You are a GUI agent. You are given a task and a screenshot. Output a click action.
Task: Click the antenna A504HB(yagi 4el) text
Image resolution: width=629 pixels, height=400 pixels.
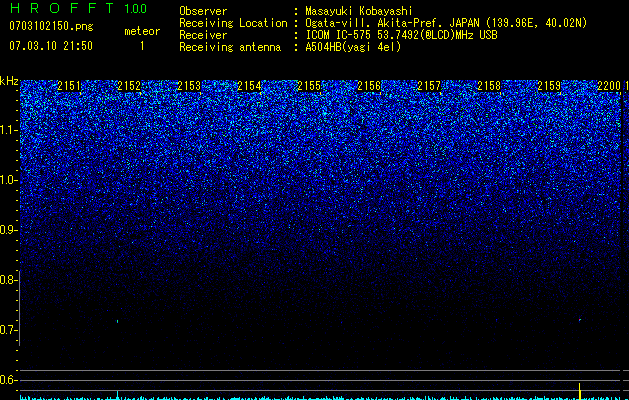tap(353, 47)
